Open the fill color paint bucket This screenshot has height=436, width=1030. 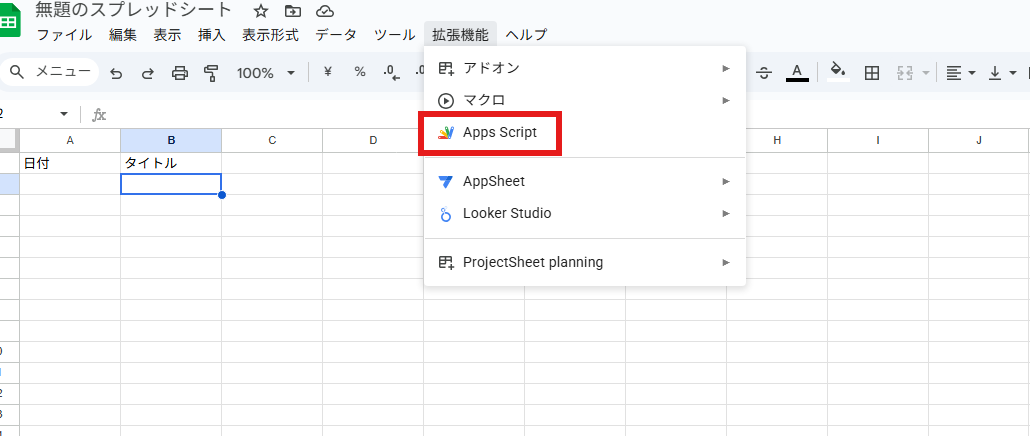coord(838,72)
